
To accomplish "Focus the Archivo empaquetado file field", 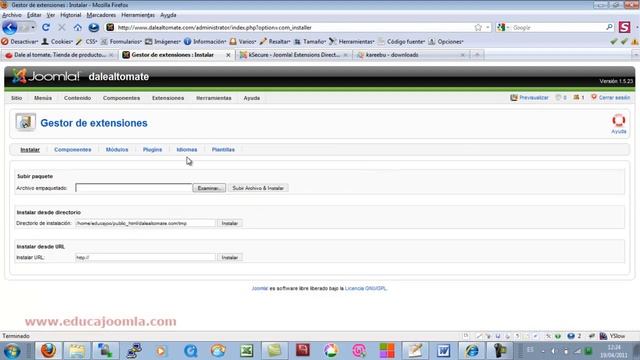I will 134,188.
